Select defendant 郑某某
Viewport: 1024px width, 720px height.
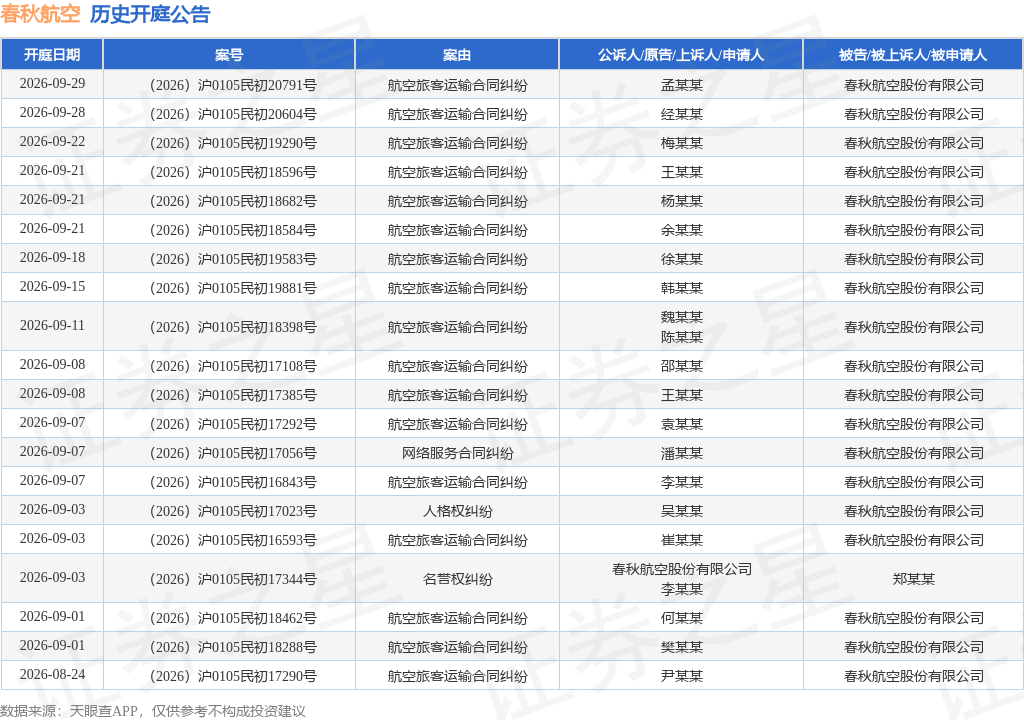pyautogui.click(x=914, y=579)
